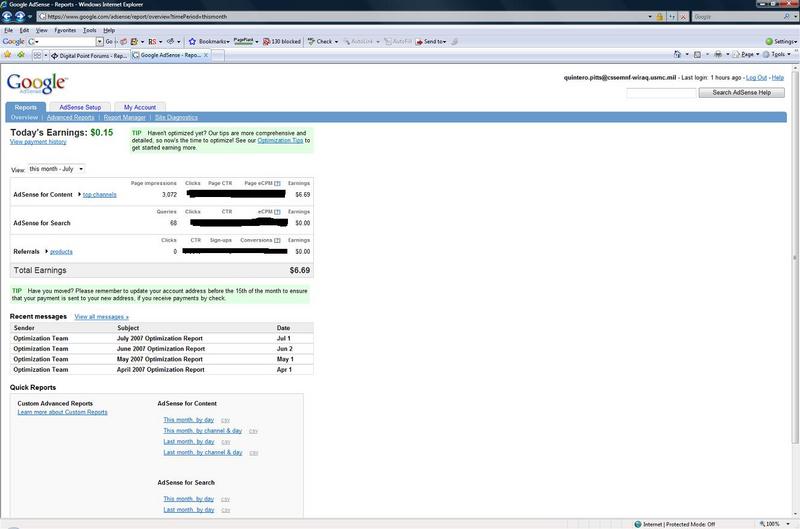The width and height of the screenshot is (800, 529).
Task: Select the AdSense Setup tab
Action: (x=80, y=107)
